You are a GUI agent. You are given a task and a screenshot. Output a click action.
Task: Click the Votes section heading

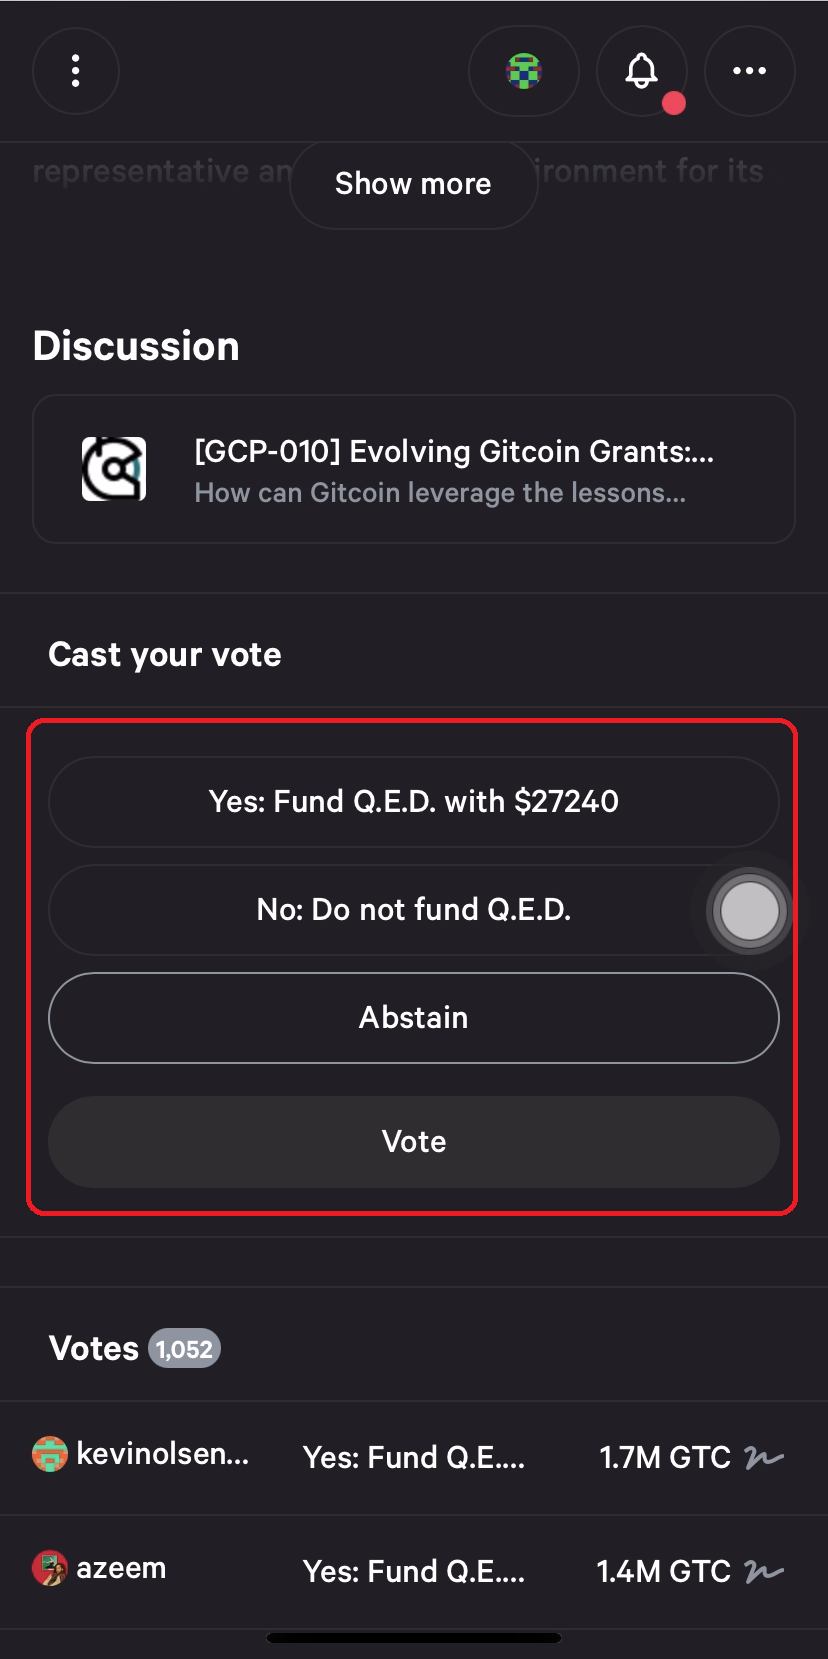(x=94, y=1349)
